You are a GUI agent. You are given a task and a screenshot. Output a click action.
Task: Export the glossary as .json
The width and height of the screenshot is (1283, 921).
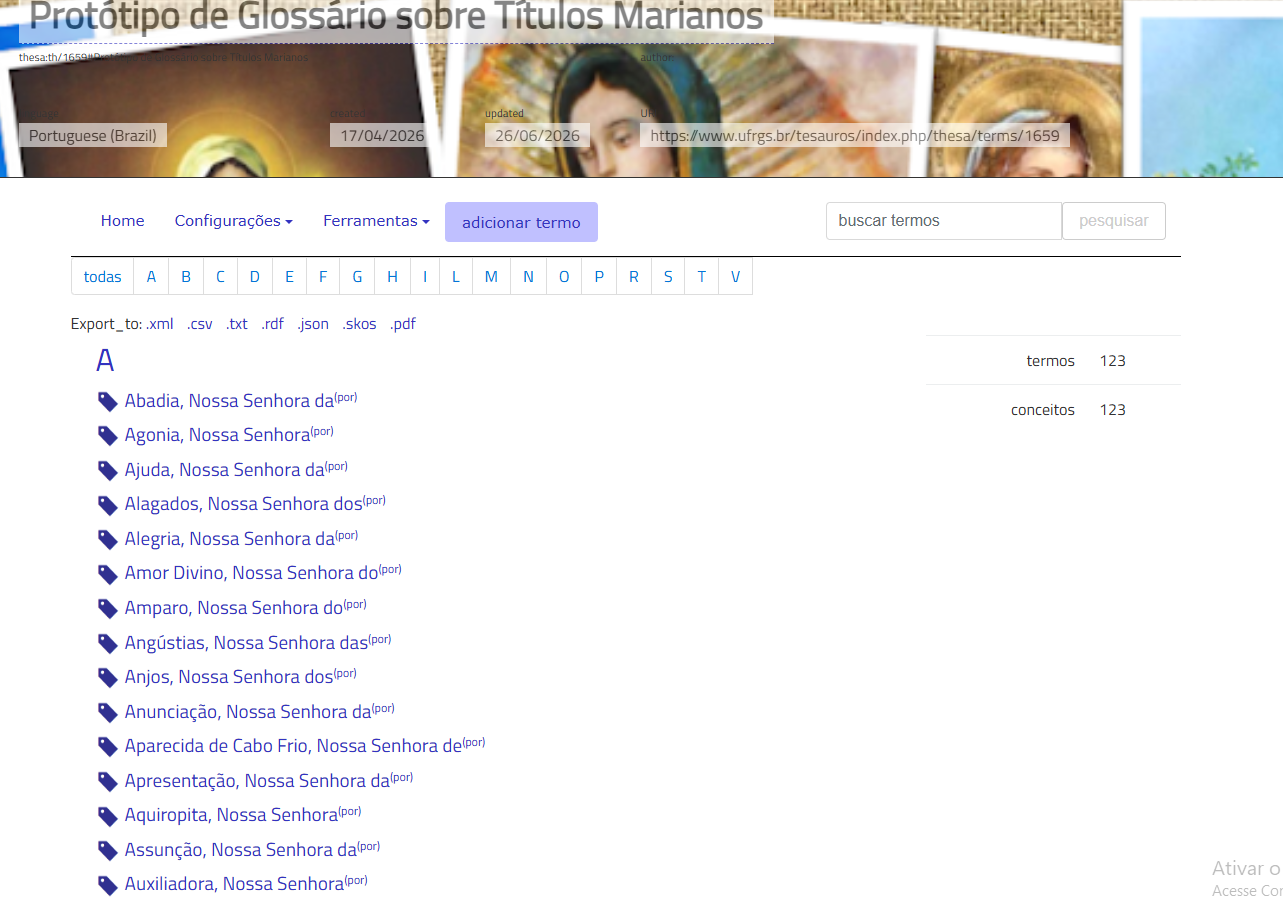(313, 324)
